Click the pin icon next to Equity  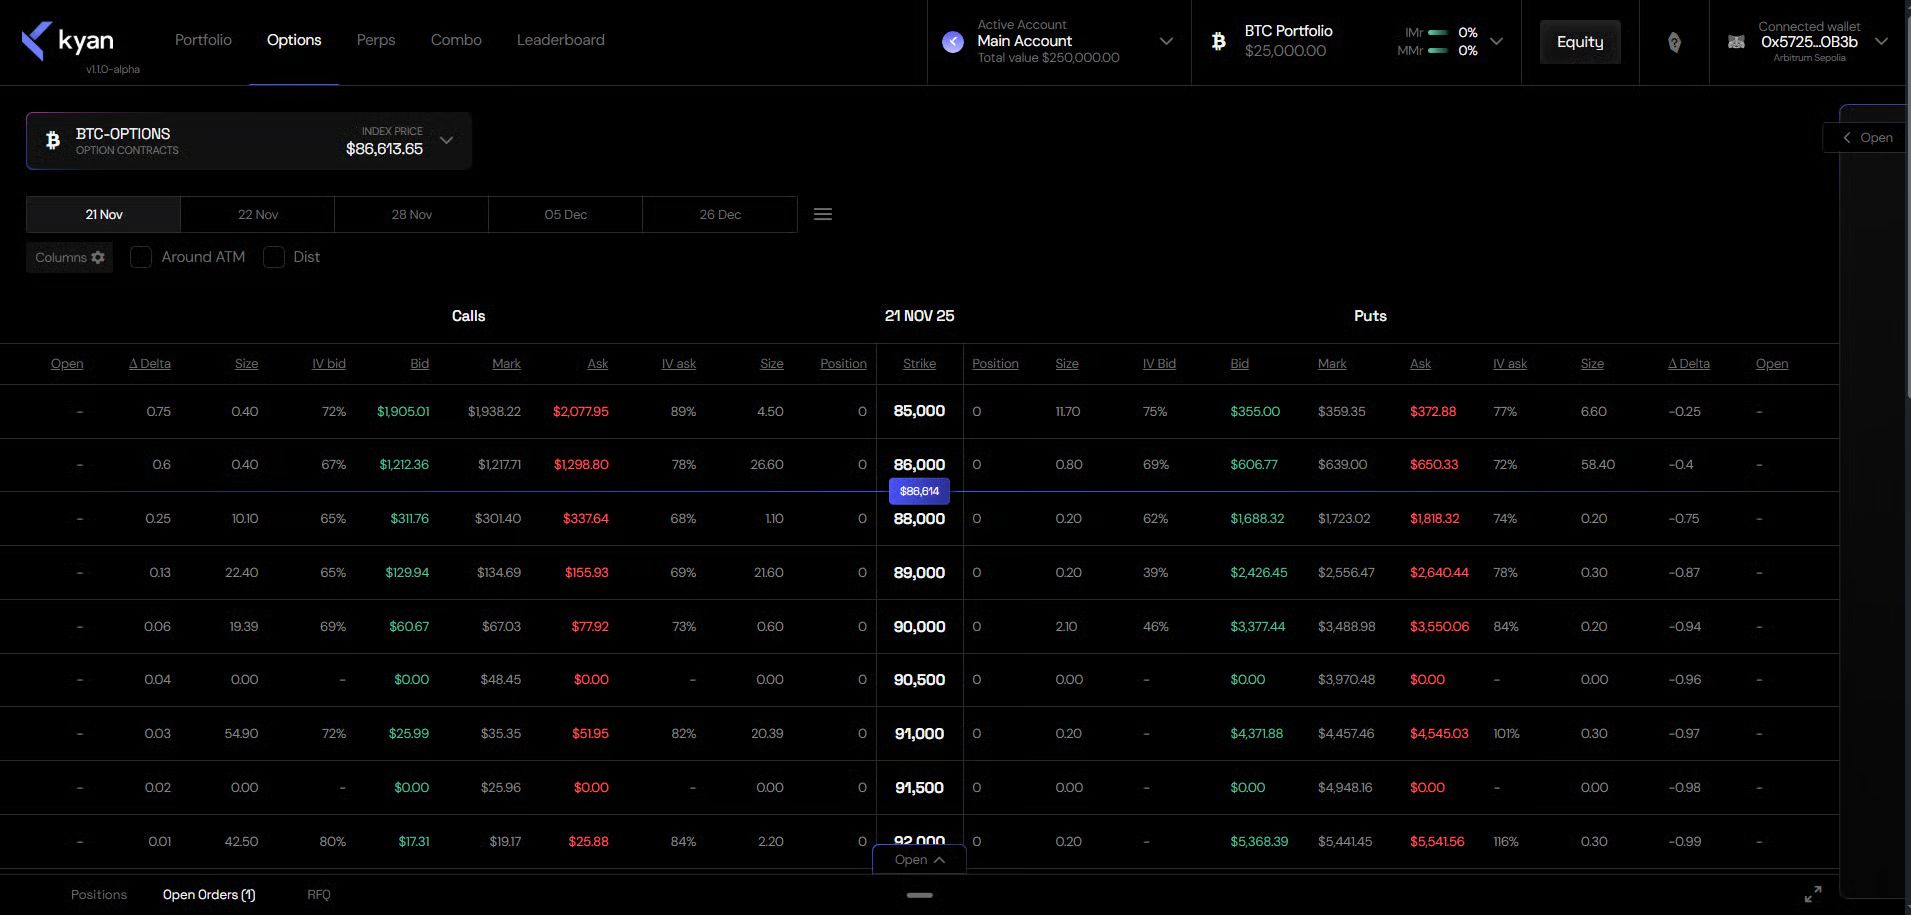point(1674,42)
